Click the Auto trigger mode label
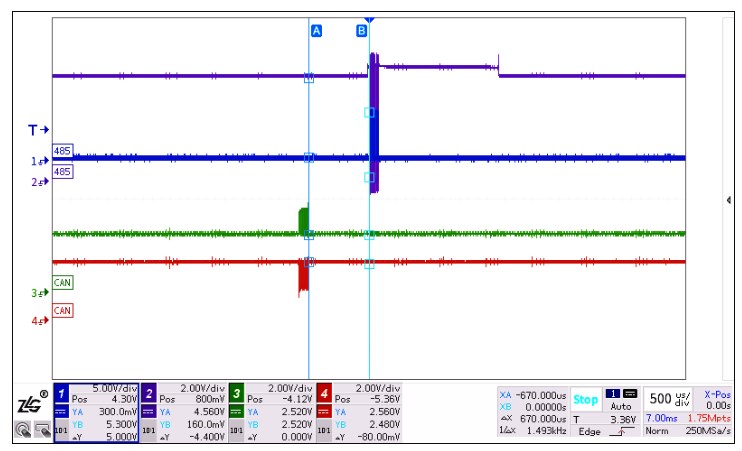 click(x=621, y=407)
